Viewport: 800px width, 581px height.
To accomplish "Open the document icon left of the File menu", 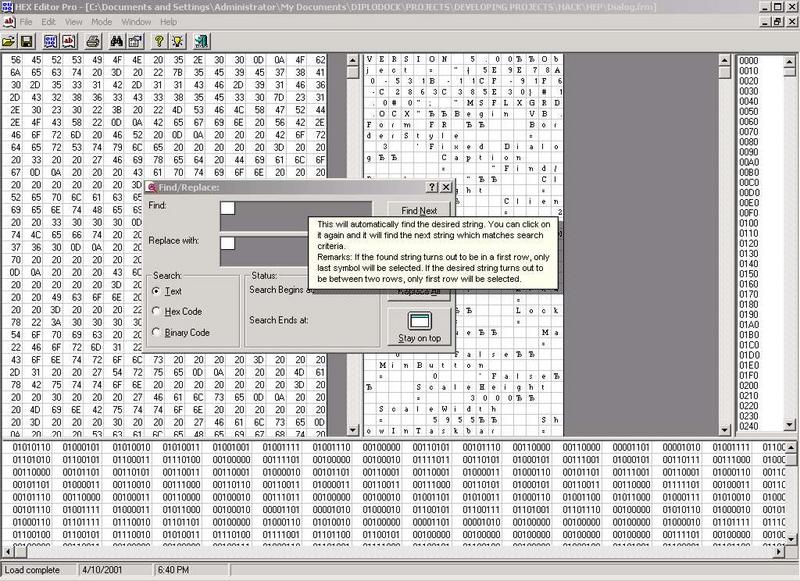I will click(9, 22).
